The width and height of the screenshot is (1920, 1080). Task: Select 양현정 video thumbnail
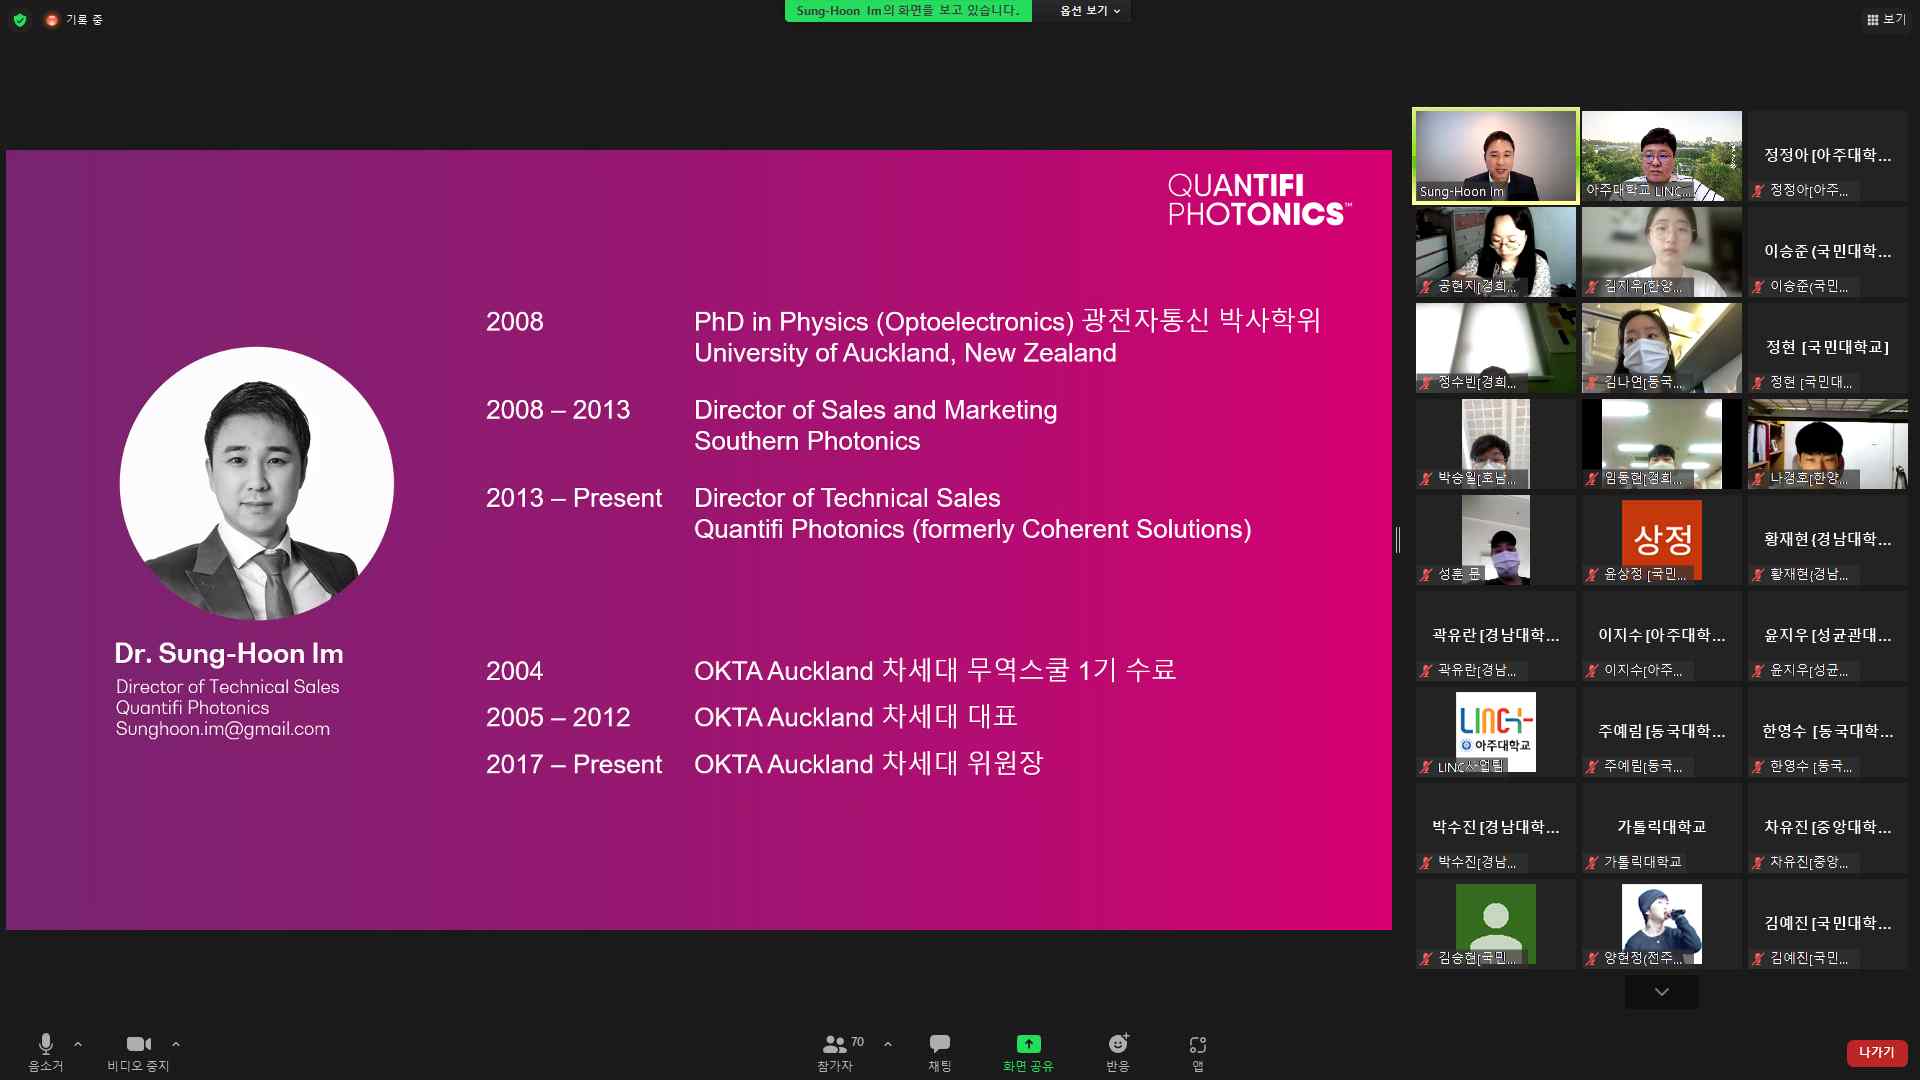coord(1661,924)
